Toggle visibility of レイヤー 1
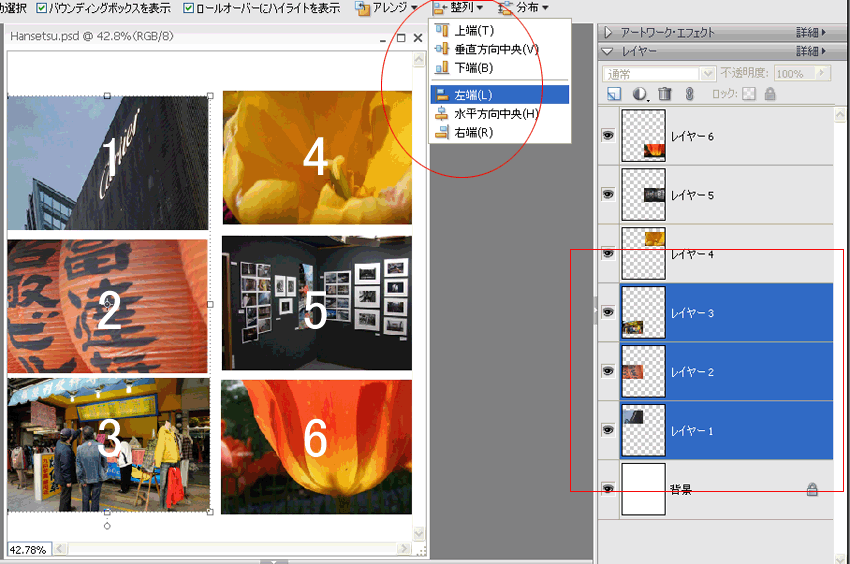The width and height of the screenshot is (850, 564). tap(607, 430)
